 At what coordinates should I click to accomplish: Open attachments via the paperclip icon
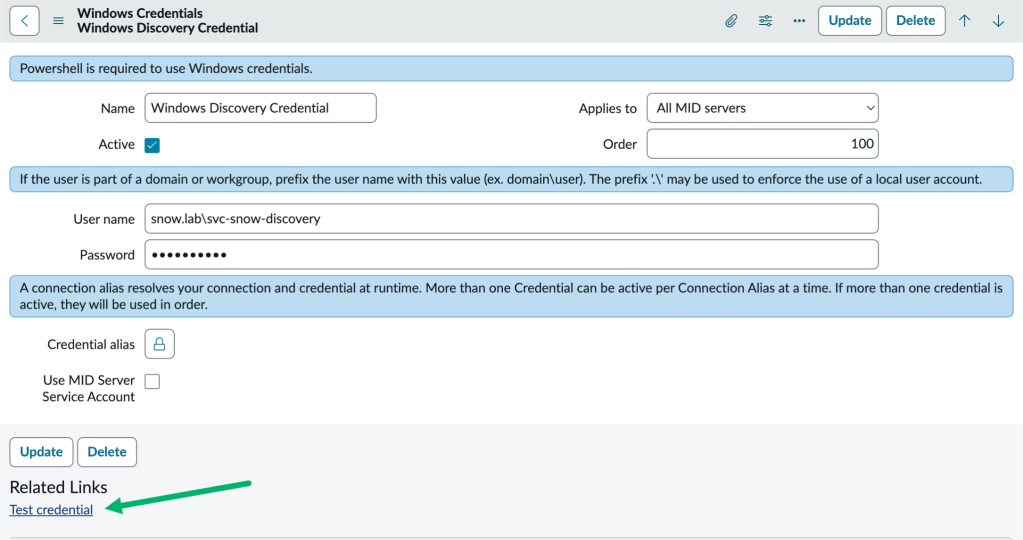pyautogui.click(x=731, y=21)
